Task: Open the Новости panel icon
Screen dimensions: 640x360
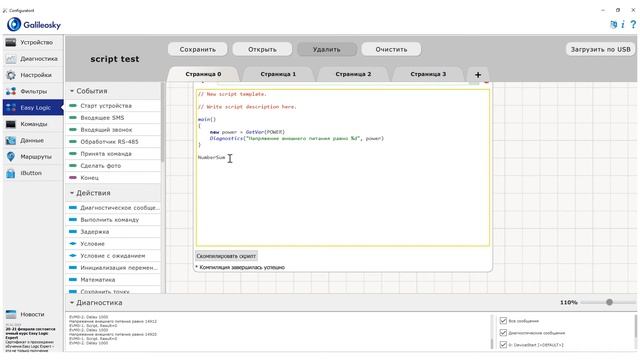Action: (11, 314)
